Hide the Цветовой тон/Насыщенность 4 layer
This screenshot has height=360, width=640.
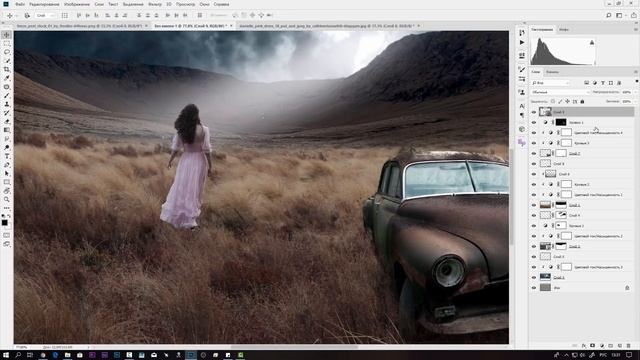[534, 133]
